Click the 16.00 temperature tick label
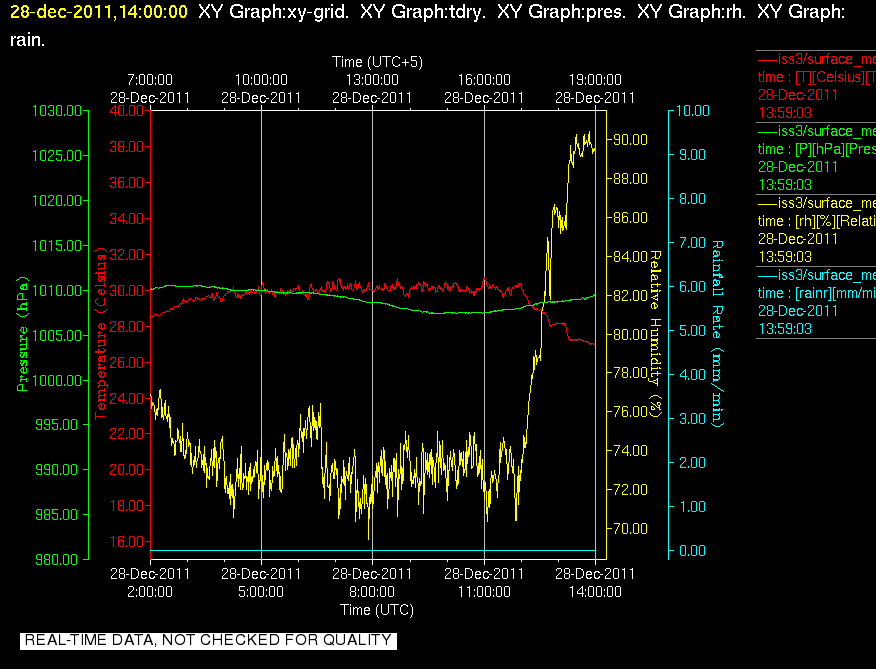 pyautogui.click(x=126, y=542)
